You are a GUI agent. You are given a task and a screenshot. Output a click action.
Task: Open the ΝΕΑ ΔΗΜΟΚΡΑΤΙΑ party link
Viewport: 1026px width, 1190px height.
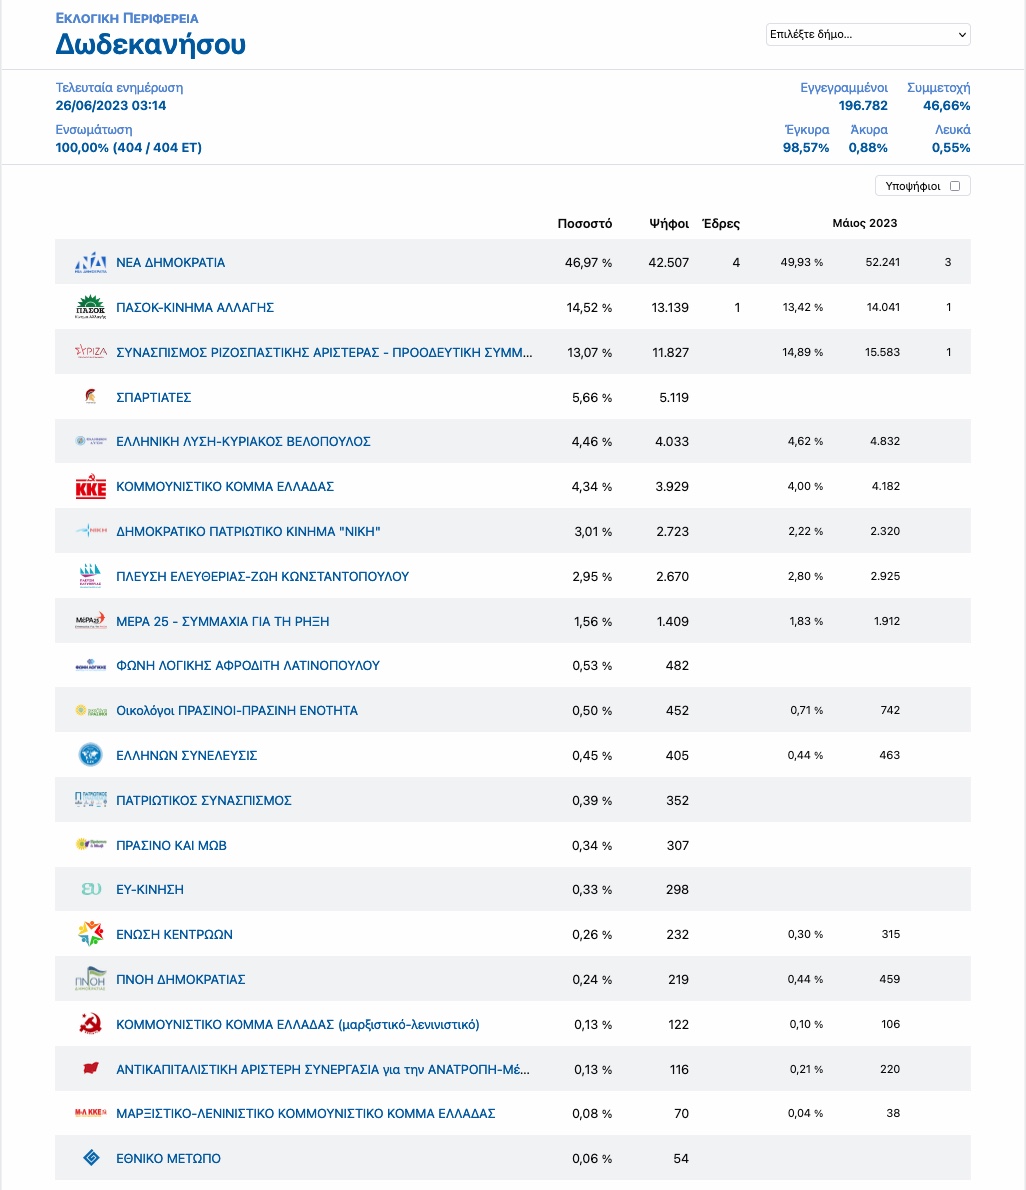171,263
